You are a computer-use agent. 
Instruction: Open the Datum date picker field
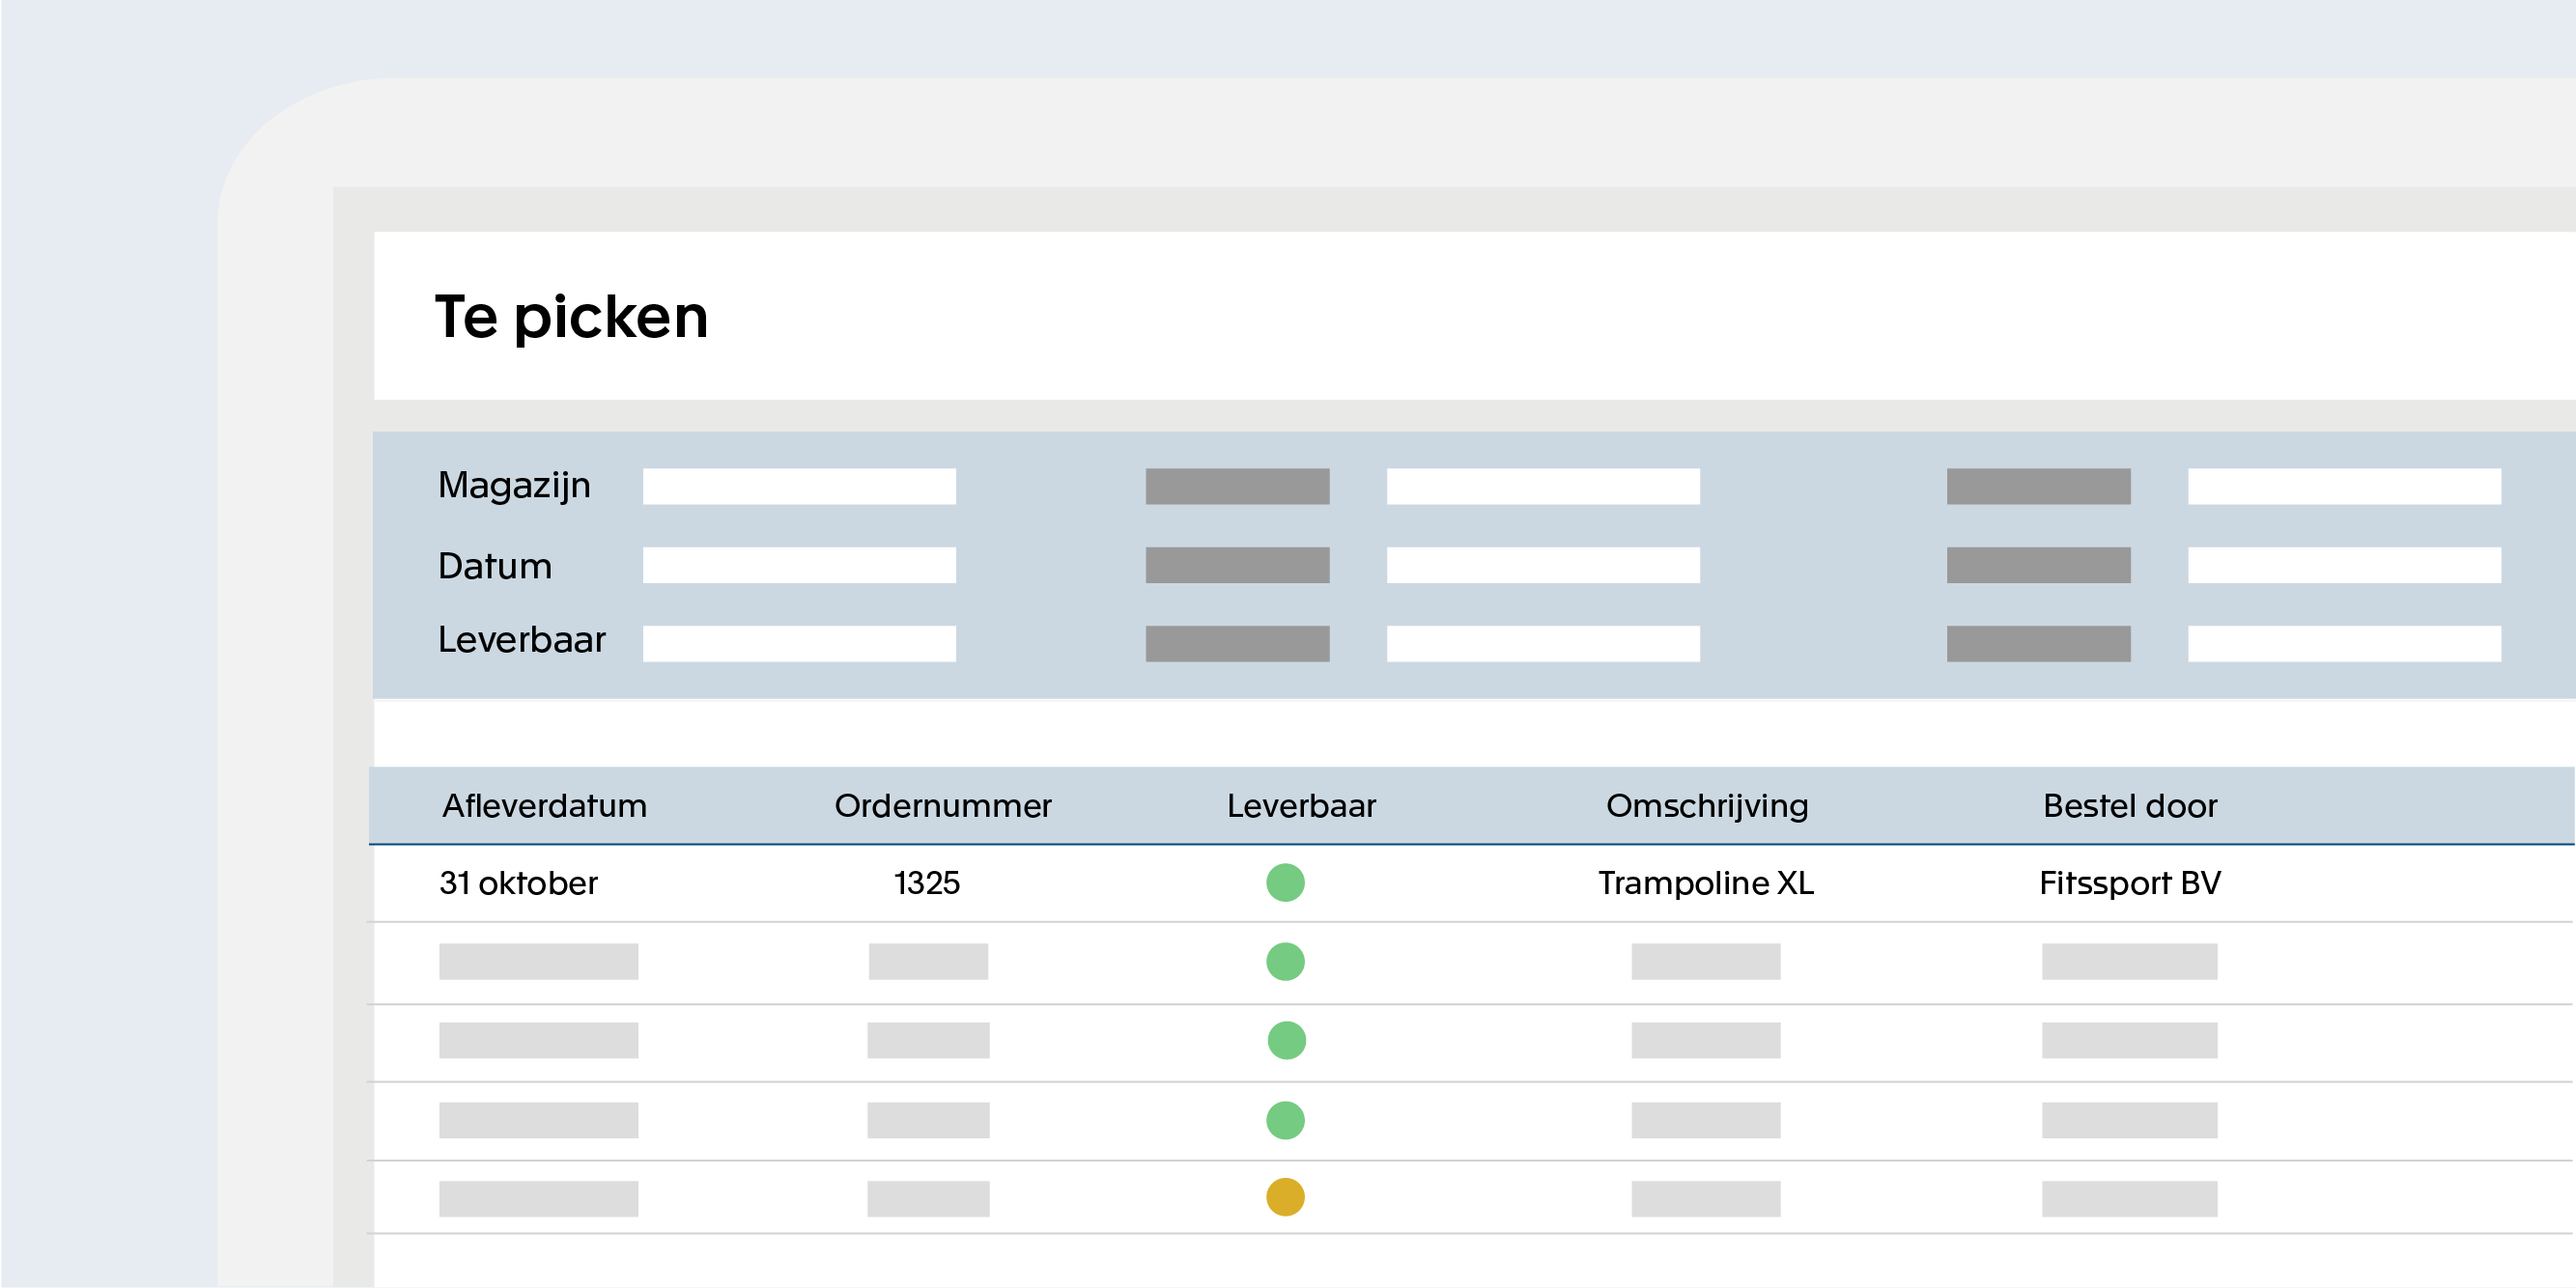point(801,564)
